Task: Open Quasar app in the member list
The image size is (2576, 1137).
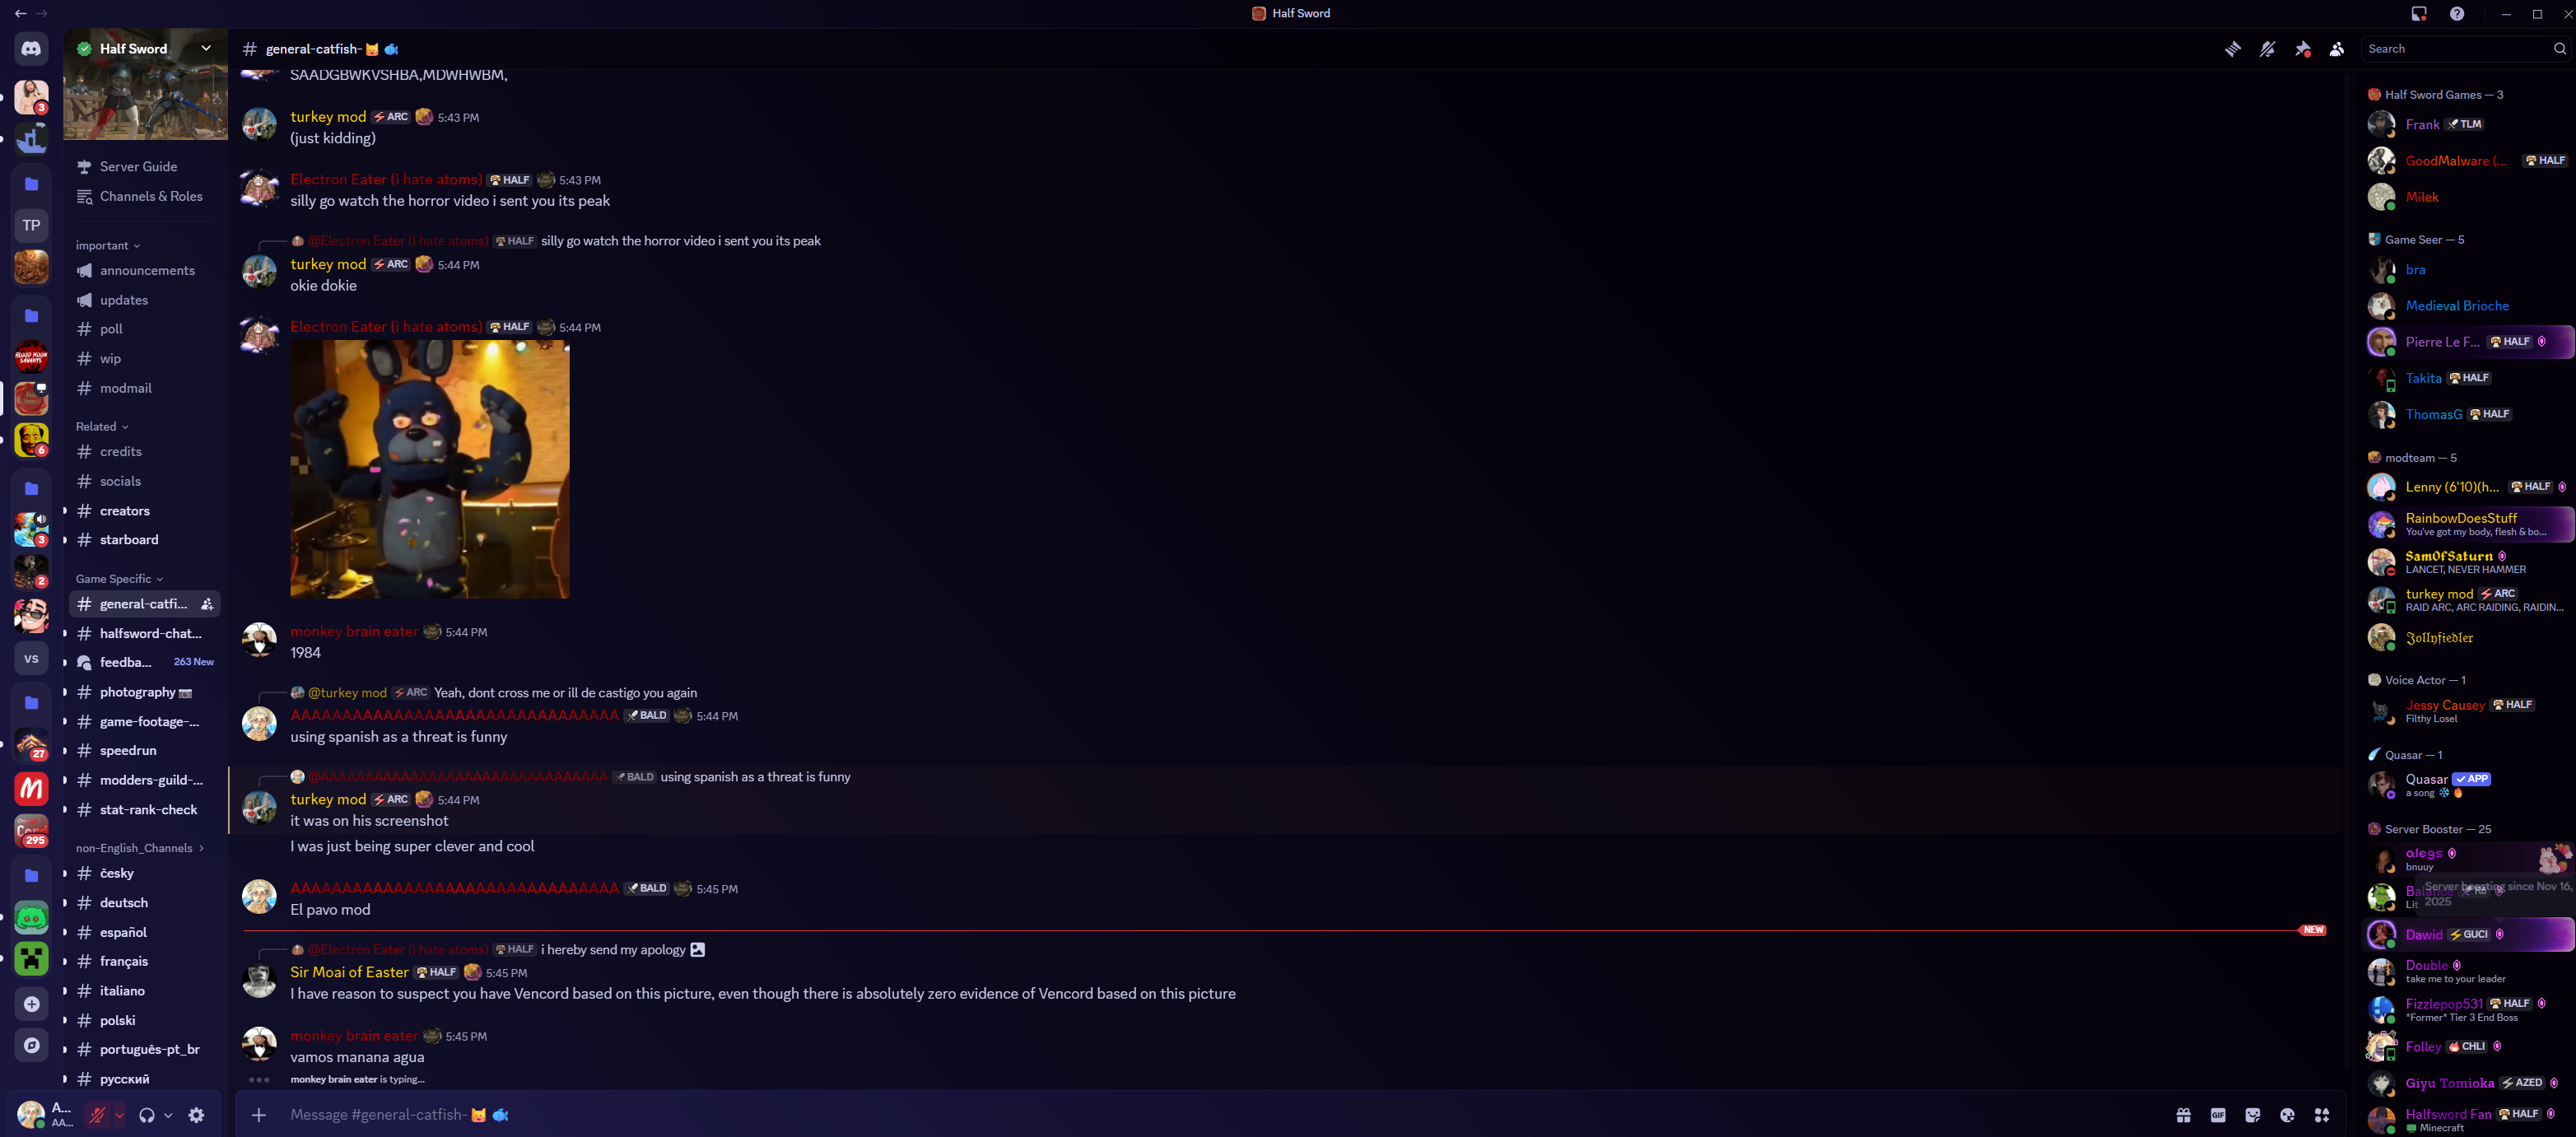Action: 2467,784
